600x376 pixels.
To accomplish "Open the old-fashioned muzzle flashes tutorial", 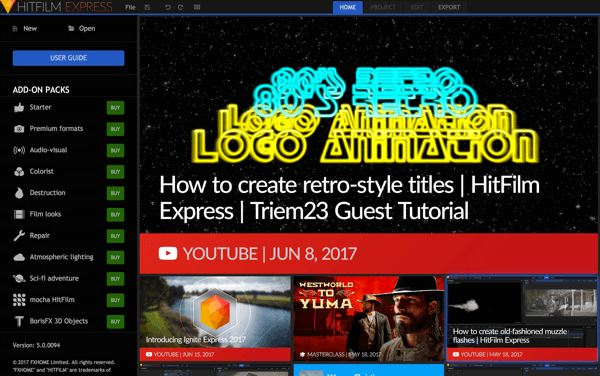I will [522, 318].
